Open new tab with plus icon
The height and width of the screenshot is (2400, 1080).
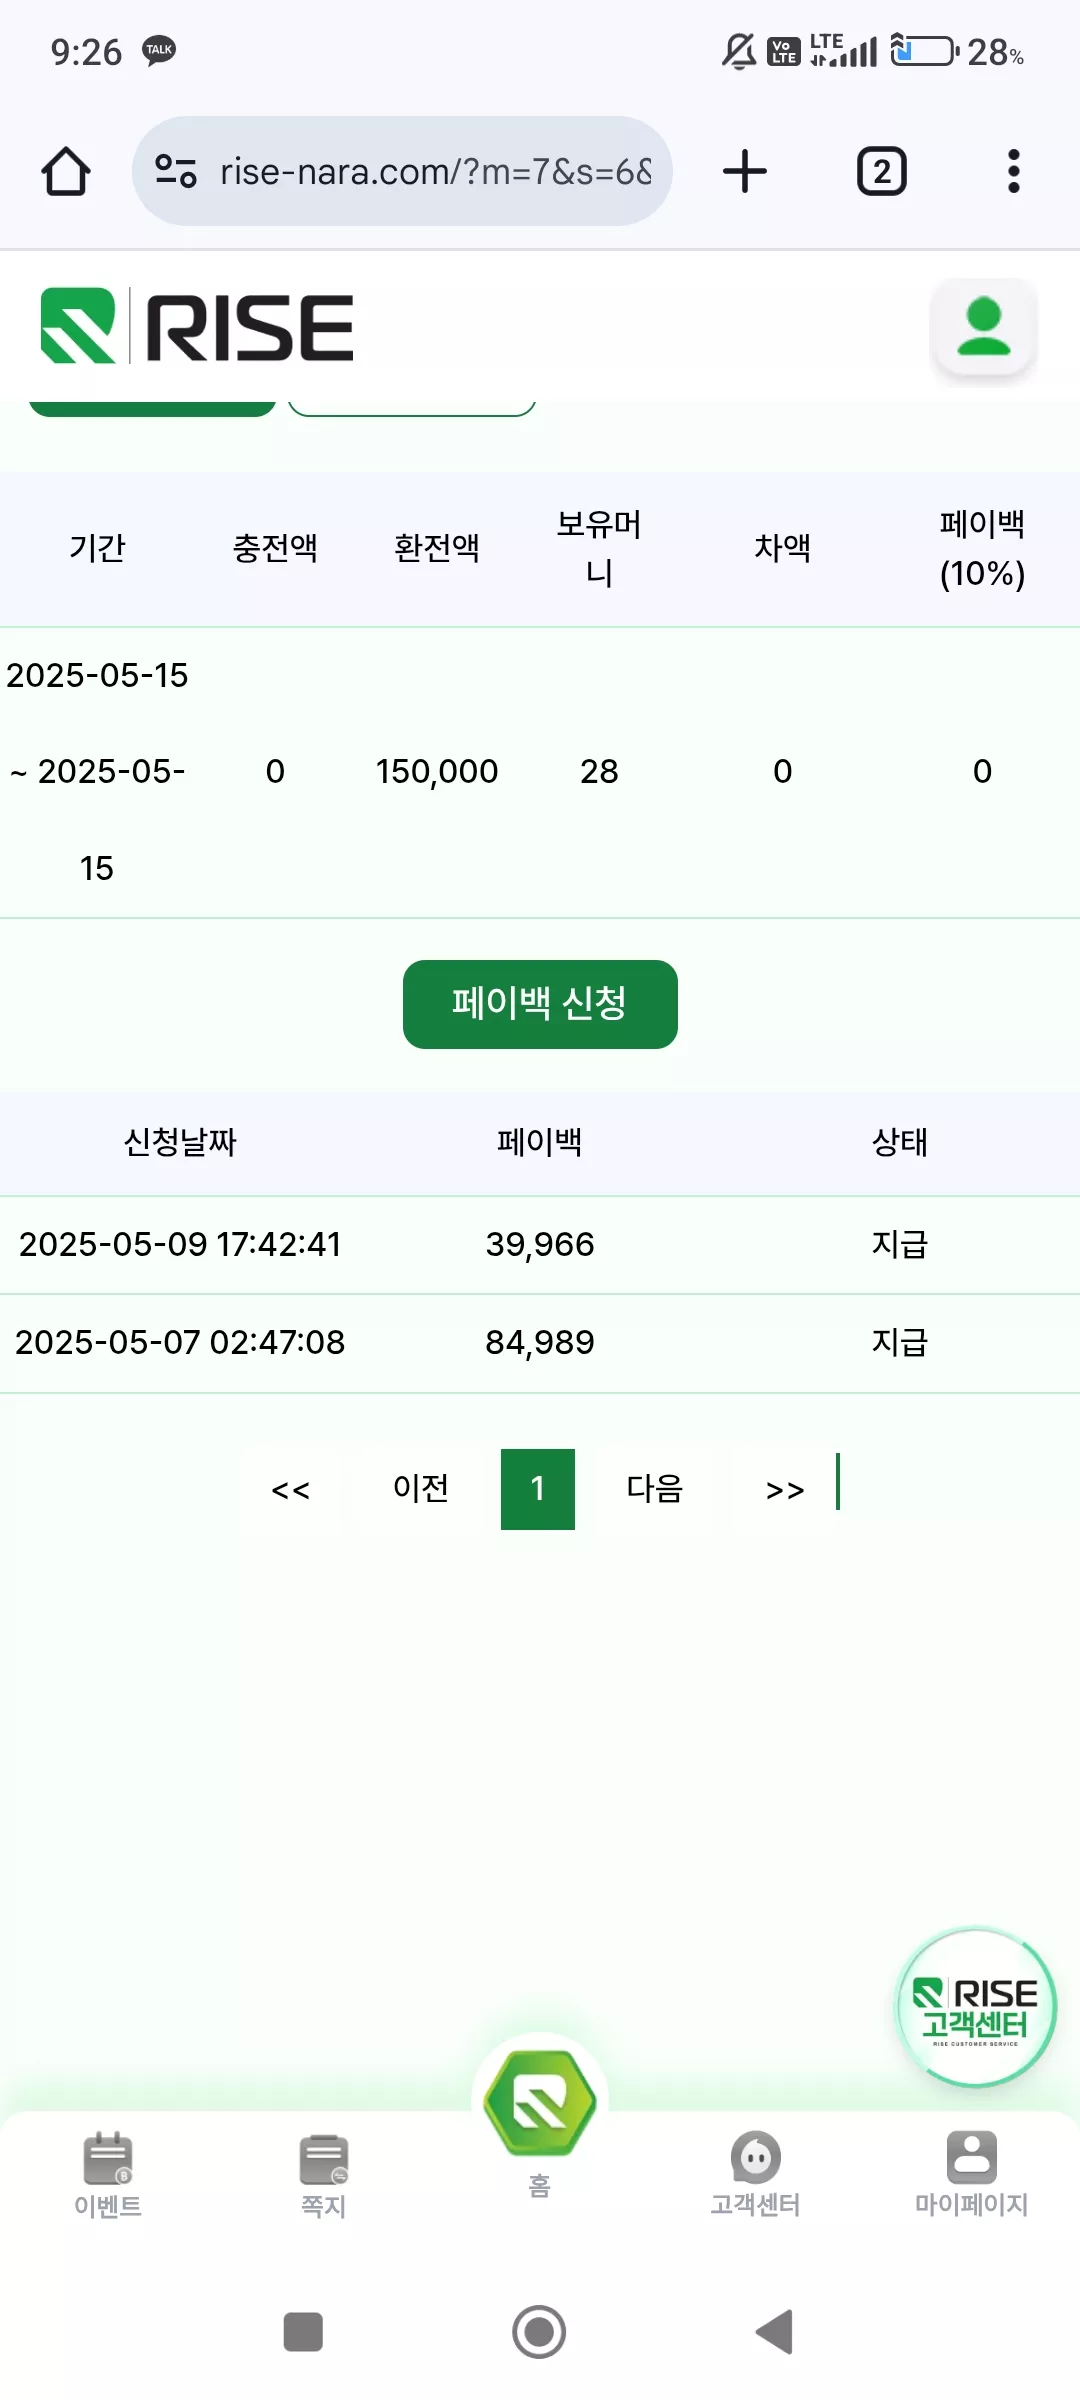click(x=745, y=171)
